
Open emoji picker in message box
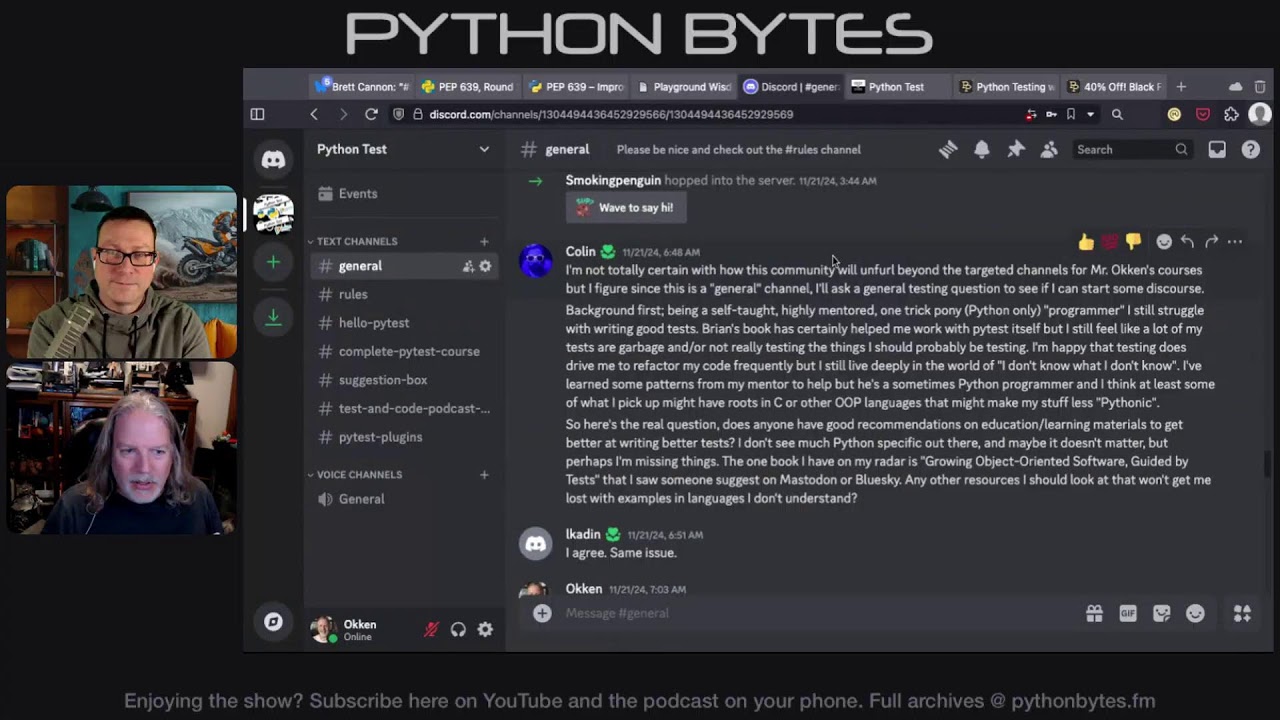click(1196, 614)
